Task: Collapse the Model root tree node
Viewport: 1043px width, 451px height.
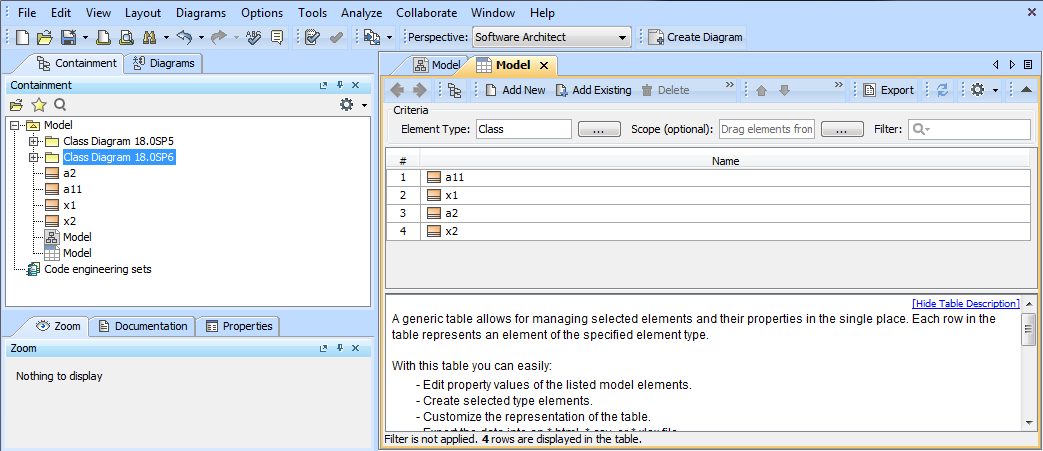Action: pos(16,125)
